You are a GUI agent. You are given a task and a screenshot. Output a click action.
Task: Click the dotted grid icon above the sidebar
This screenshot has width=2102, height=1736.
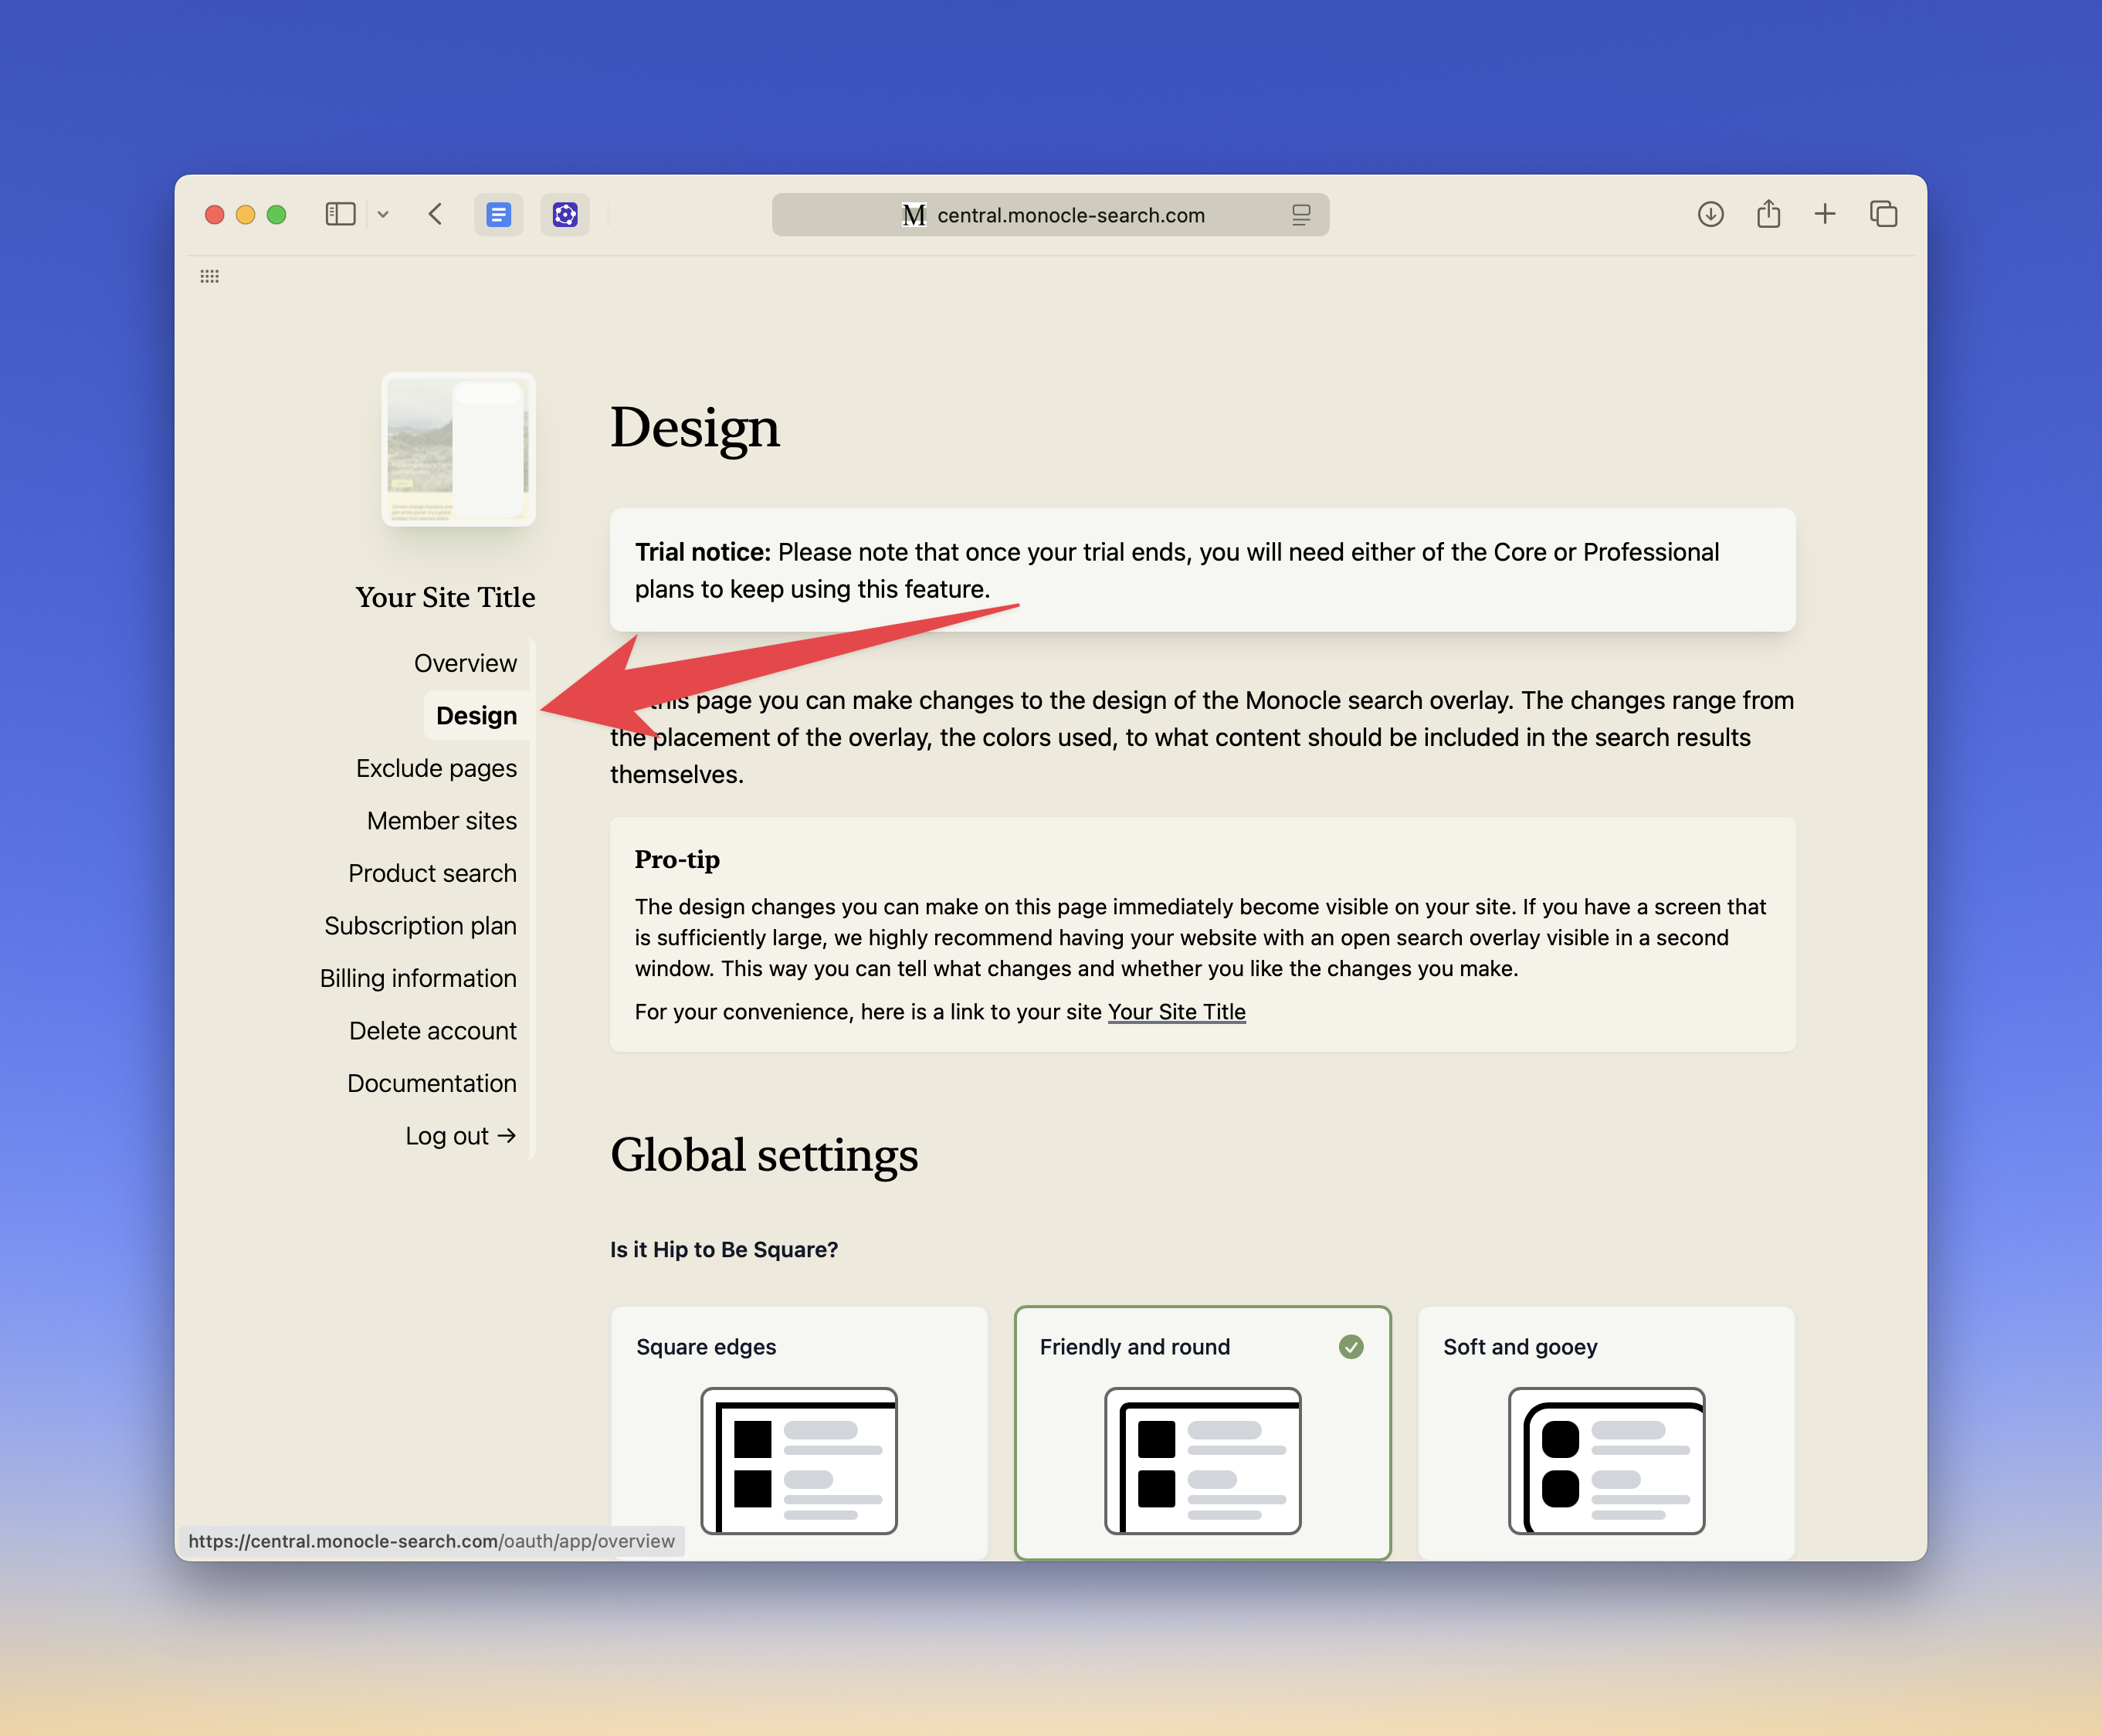coord(210,276)
